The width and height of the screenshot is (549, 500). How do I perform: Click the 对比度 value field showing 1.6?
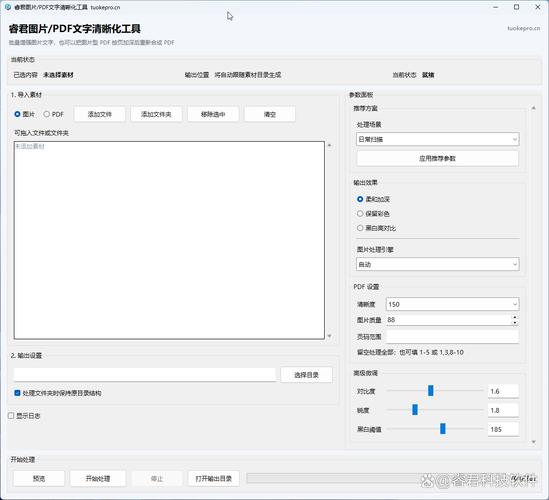[503, 391]
